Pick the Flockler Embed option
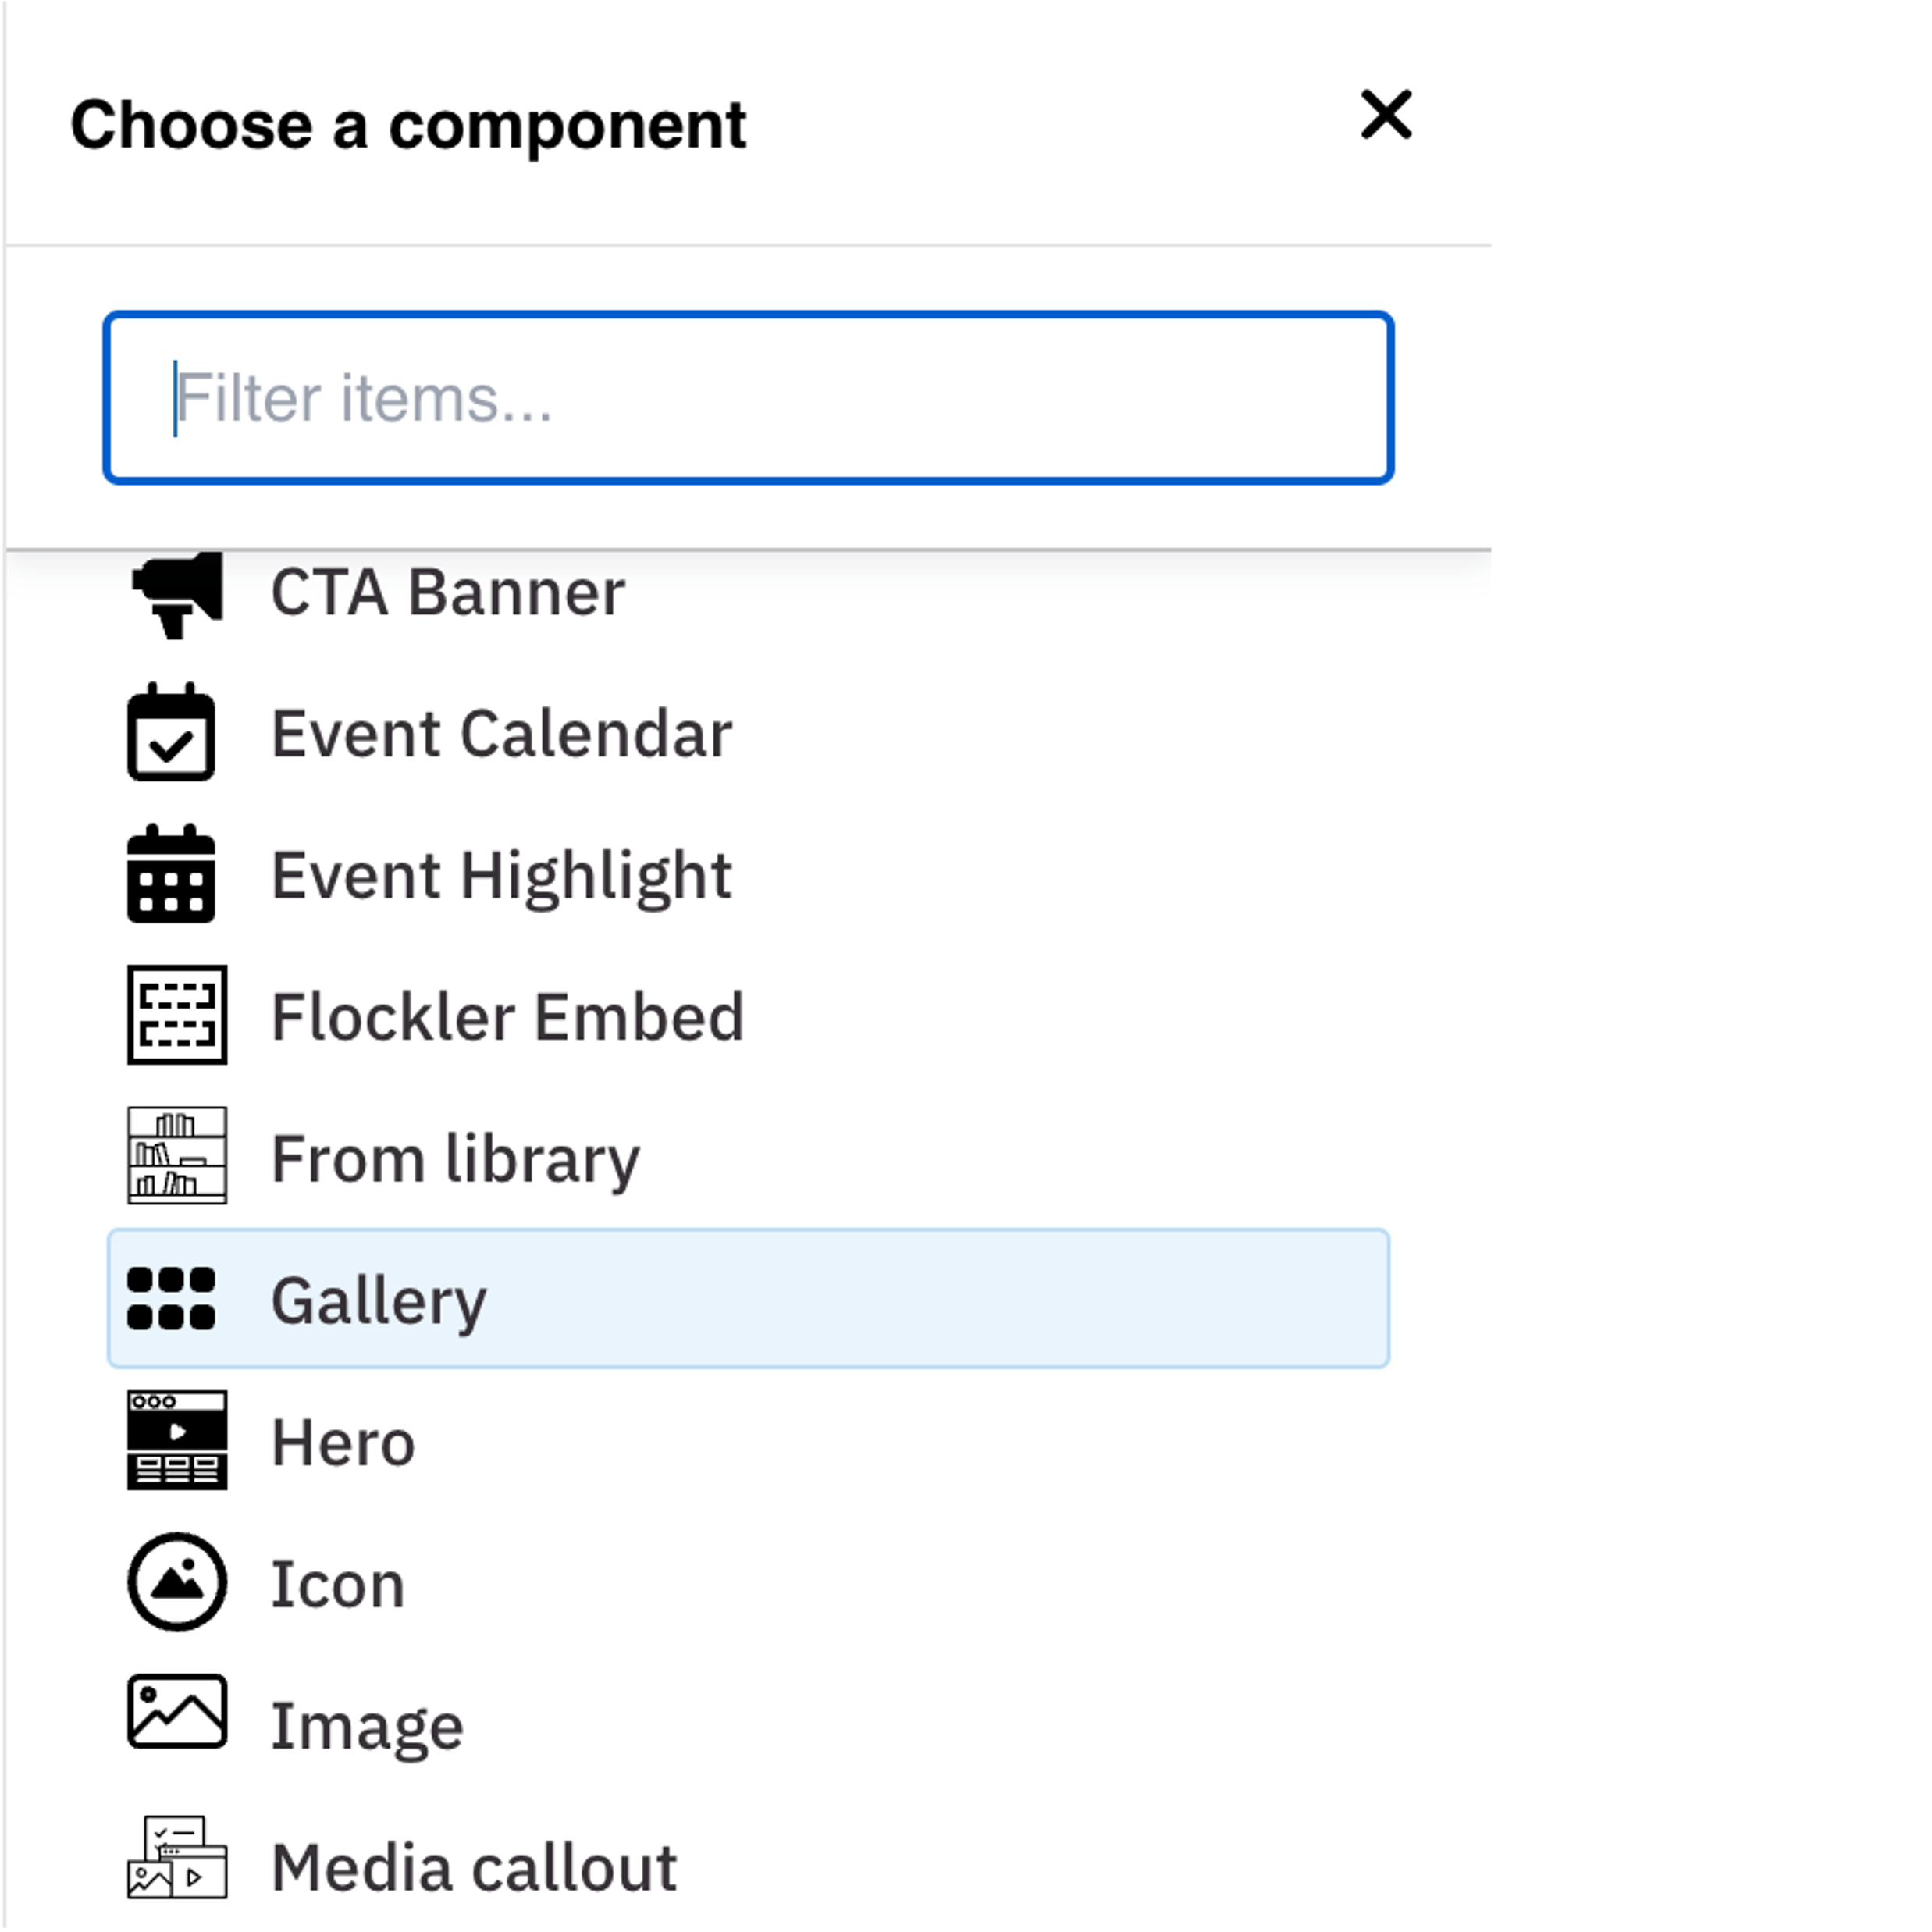The image size is (1932, 1932). [507, 1018]
